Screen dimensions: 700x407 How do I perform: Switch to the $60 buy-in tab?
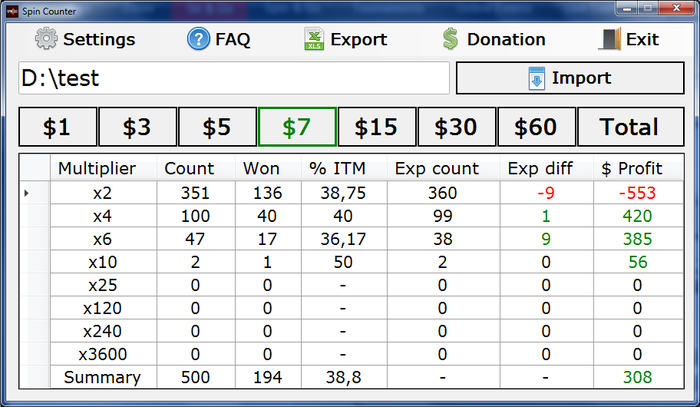537,127
